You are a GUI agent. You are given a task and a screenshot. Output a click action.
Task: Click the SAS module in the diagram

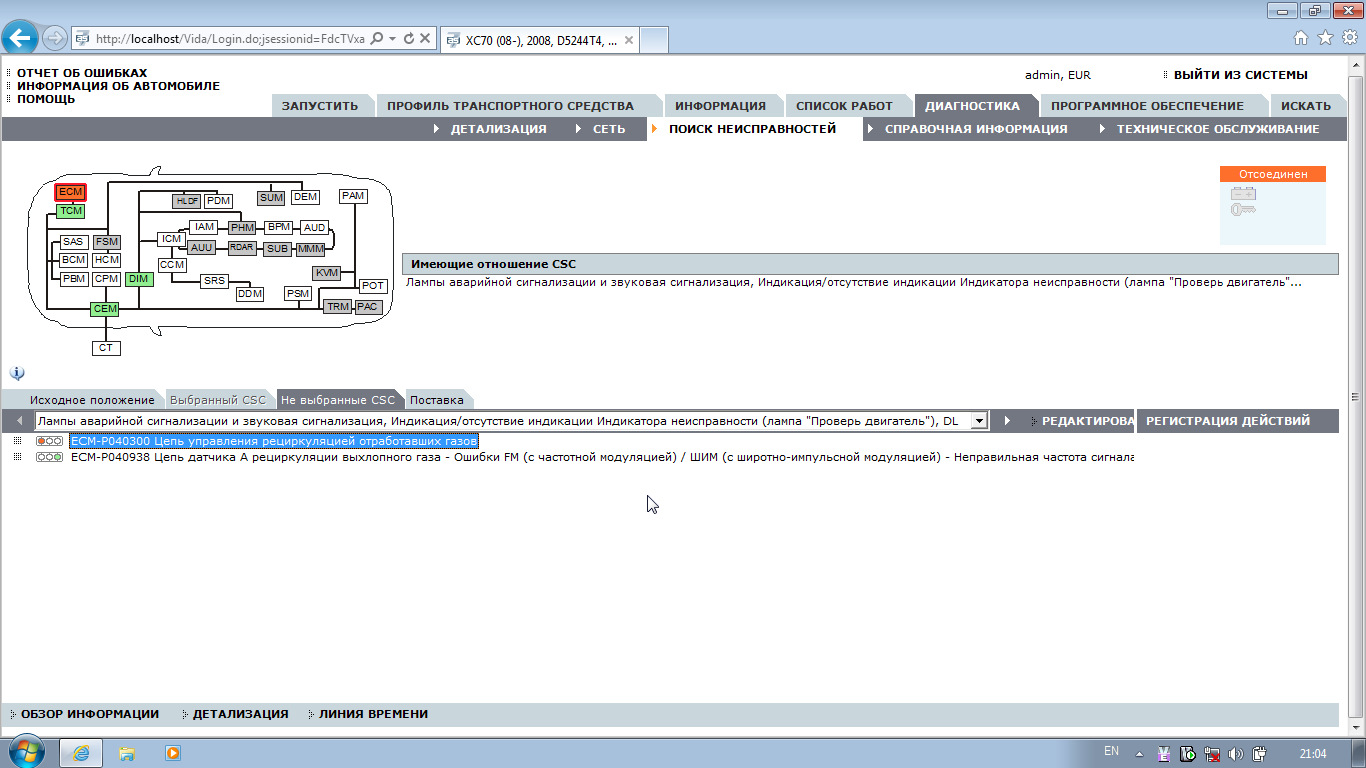(x=73, y=242)
